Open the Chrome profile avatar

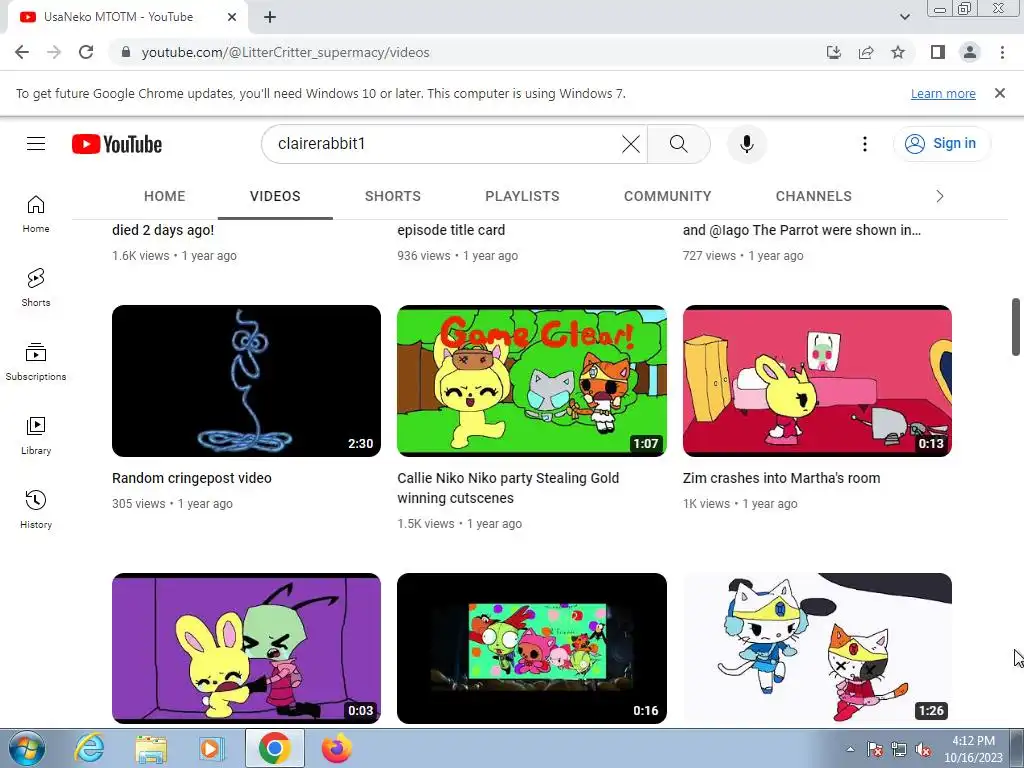coord(970,52)
